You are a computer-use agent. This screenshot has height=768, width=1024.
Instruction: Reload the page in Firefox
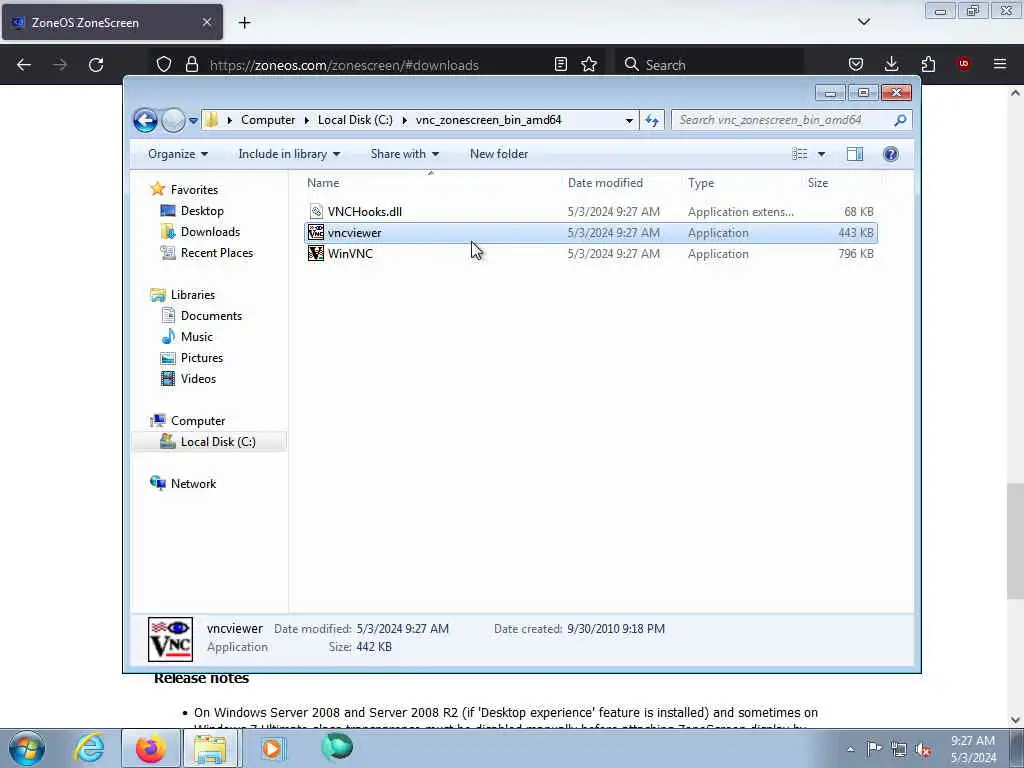click(96, 65)
